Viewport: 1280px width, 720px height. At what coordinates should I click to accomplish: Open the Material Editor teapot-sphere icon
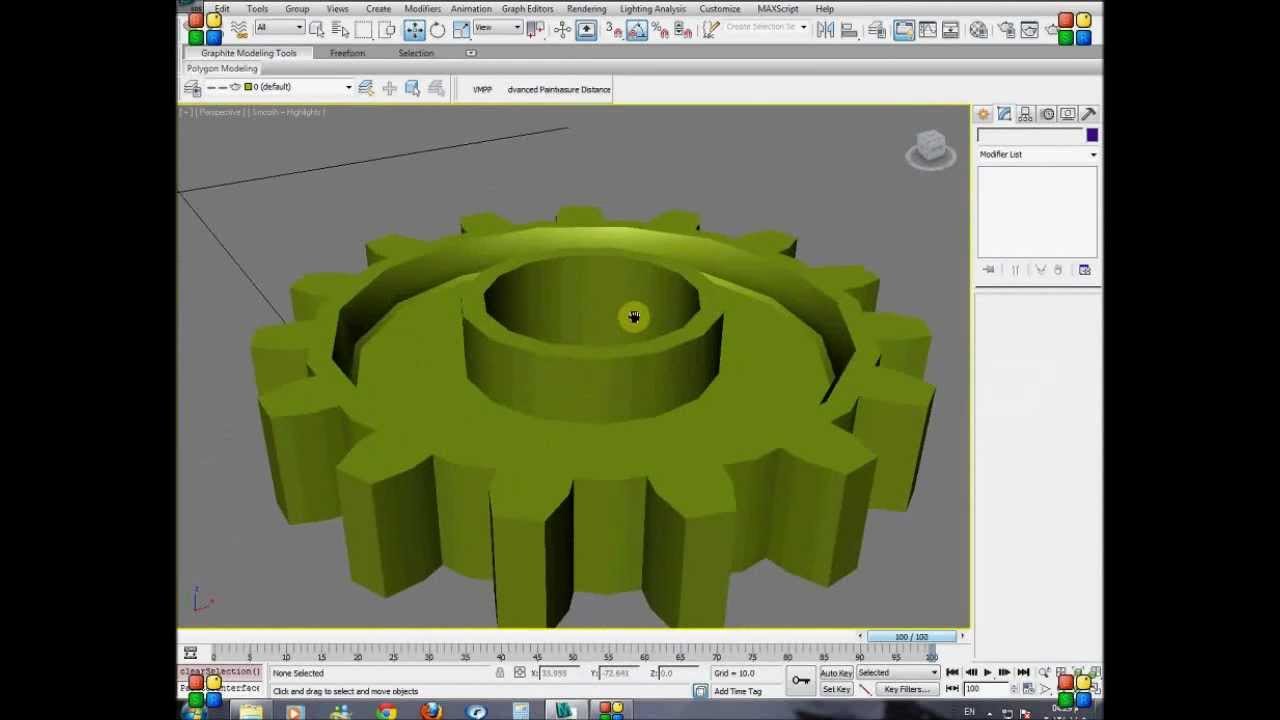coord(978,30)
